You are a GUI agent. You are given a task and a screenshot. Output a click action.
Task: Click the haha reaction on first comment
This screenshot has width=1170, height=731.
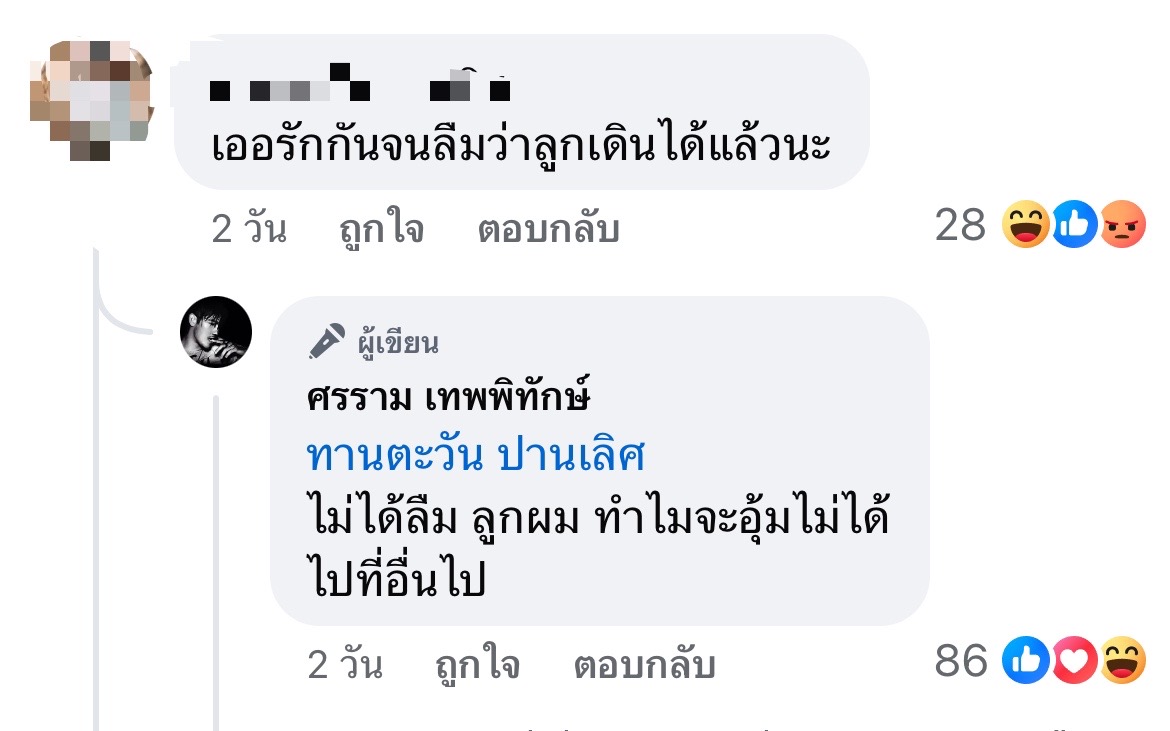click(x=1025, y=224)
